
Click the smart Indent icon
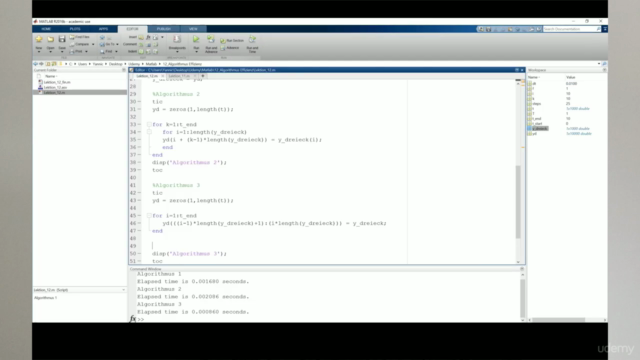point(141,52)
